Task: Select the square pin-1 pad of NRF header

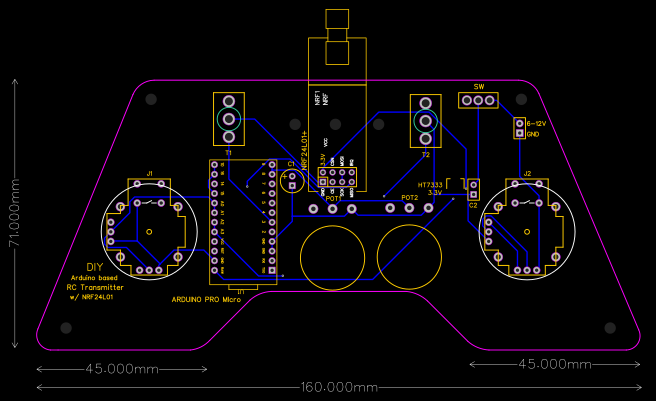Action: 323,182
